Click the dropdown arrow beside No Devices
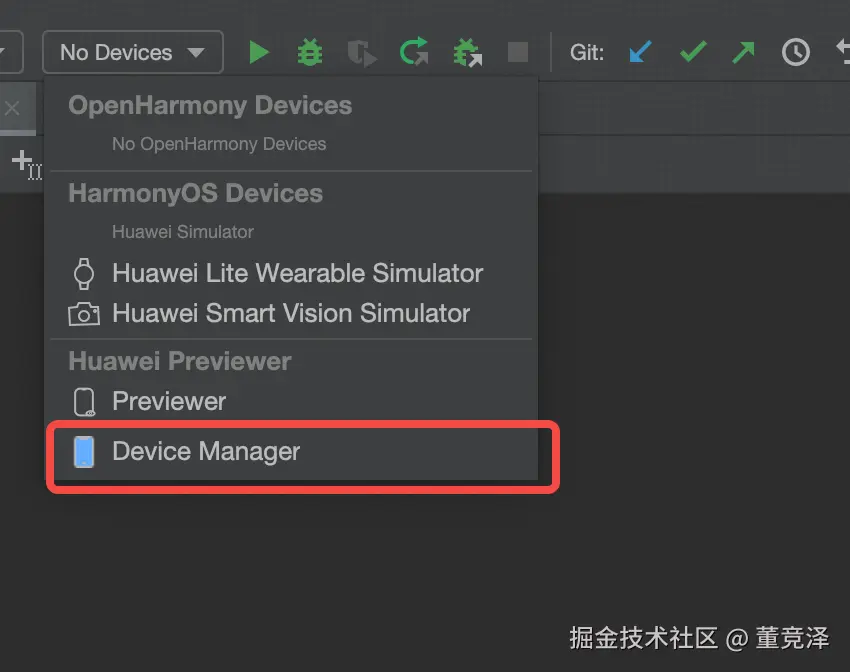This screenshot has width=850, height=672. [x=196, y=53]
